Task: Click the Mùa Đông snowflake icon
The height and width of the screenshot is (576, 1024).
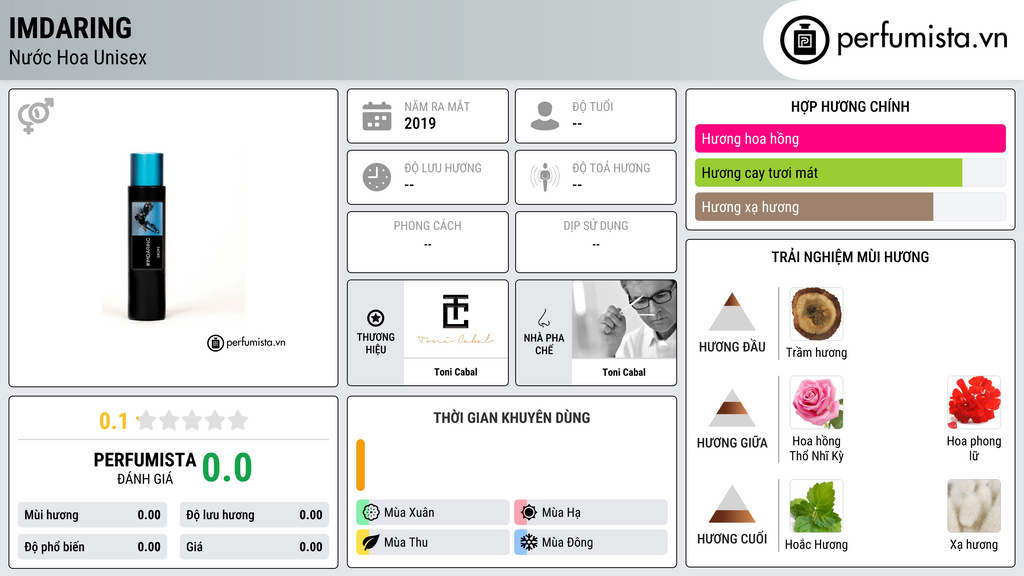Action: coord(529,542)
